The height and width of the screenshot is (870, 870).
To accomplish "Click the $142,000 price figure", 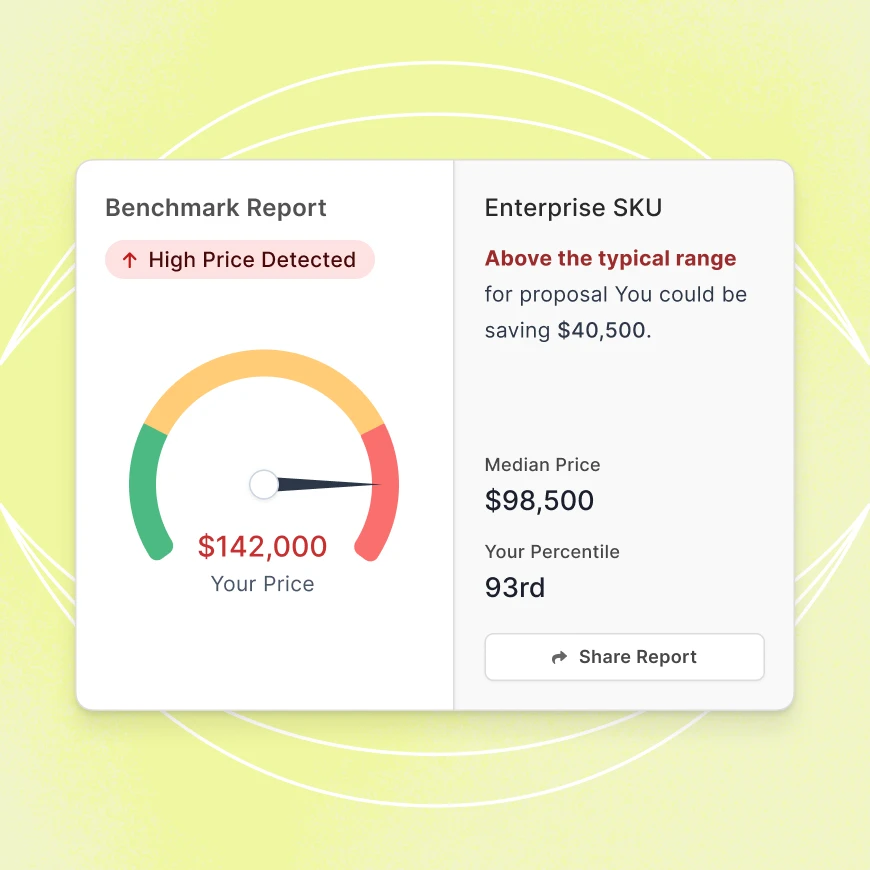I will pyautogui.click(x=263, y=547).
